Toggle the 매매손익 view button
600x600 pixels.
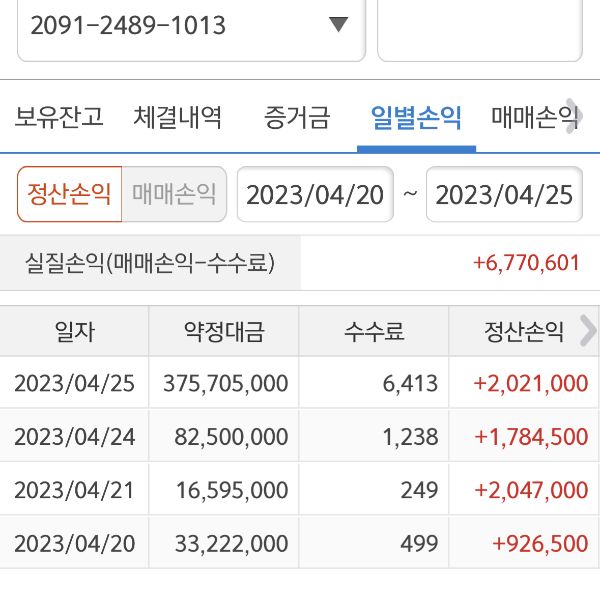pyautogui.click(x=174, y=194)
